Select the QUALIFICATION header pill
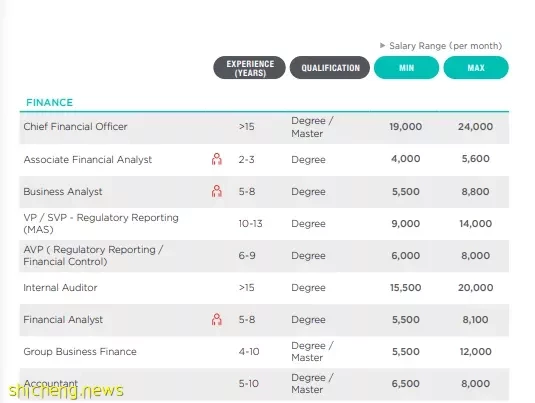The image size is (535, 403). point(330,68)
